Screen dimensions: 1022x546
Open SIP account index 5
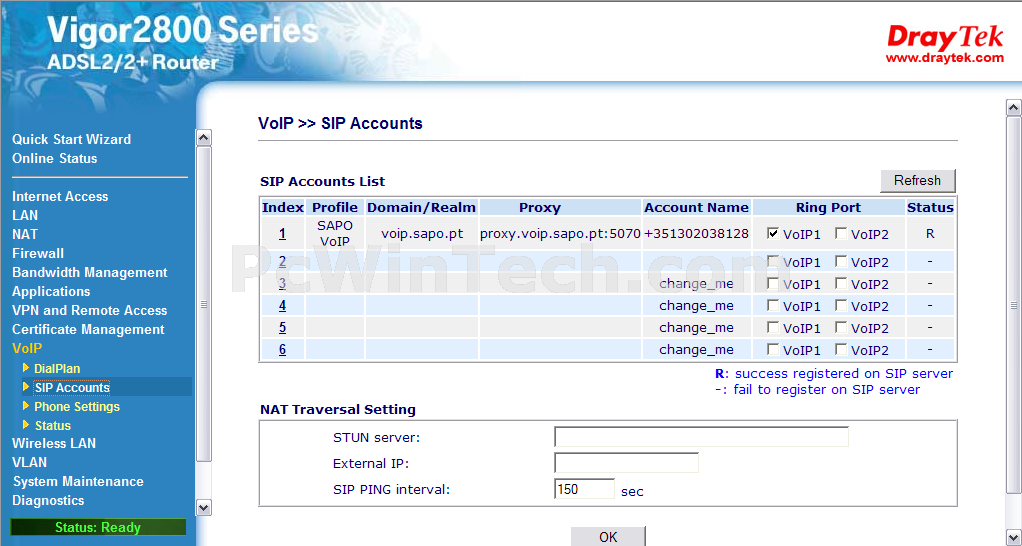click(x=282, y=327)
